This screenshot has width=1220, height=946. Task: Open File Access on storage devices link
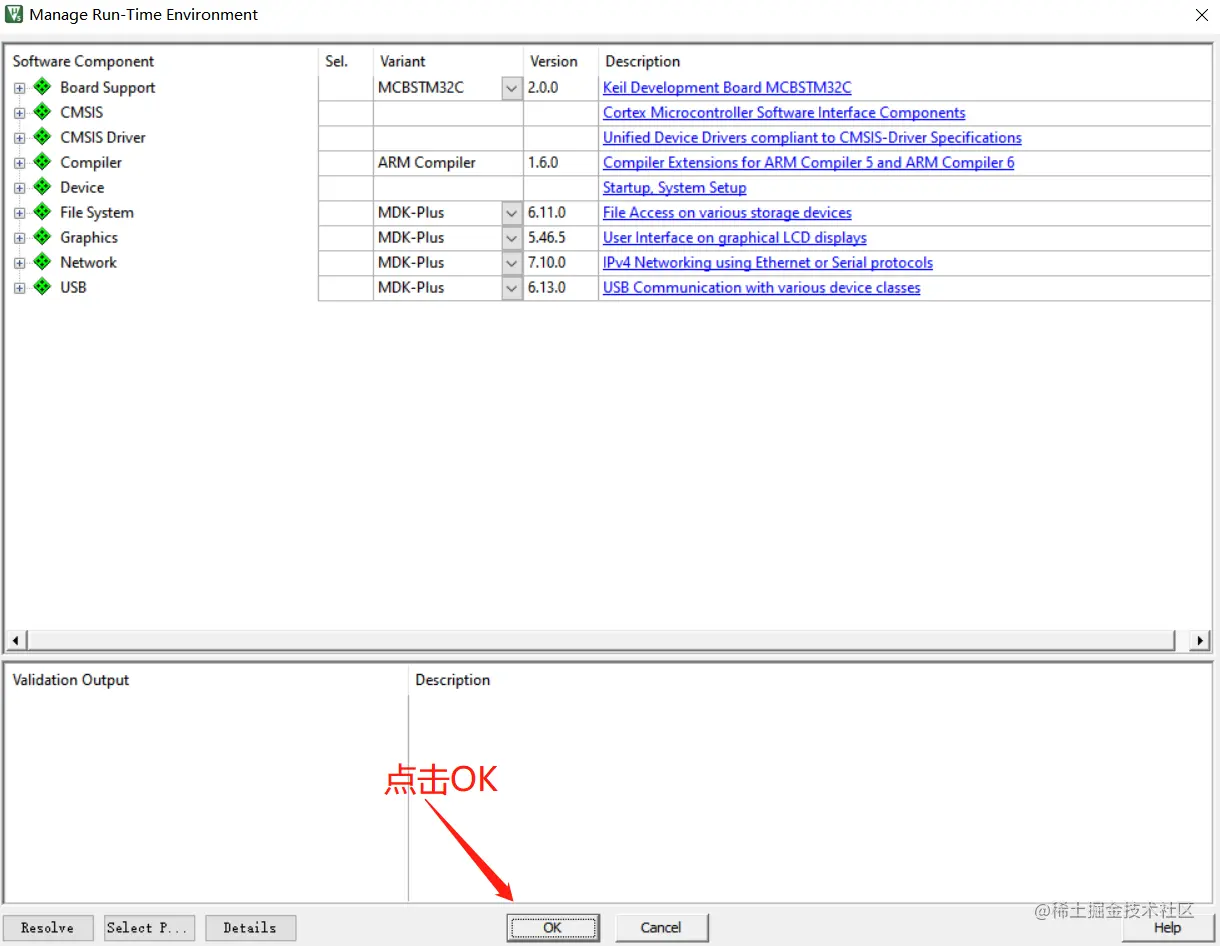click(x=727, y=213)
